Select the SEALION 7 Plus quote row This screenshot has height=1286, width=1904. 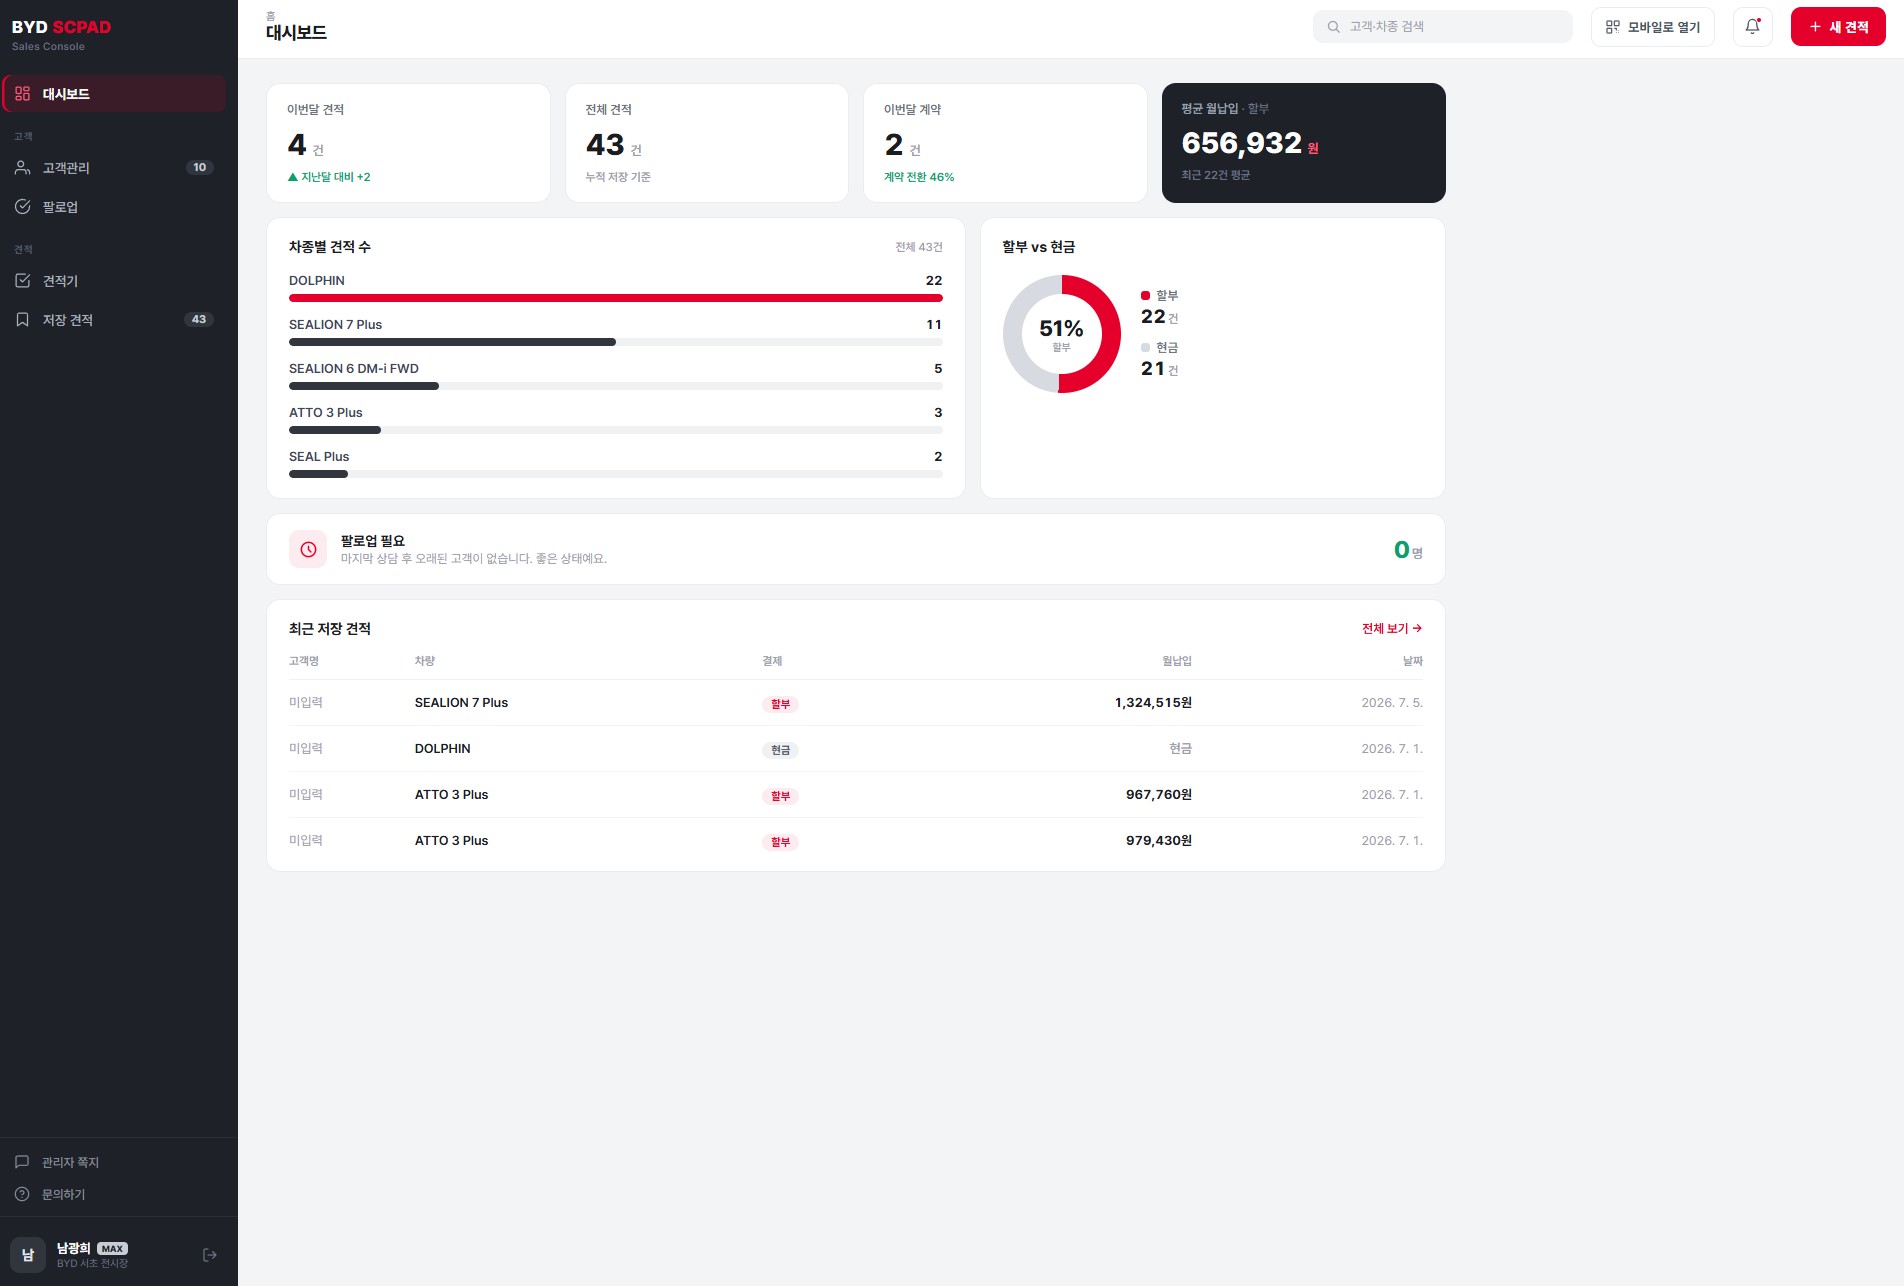coord(856,703)
